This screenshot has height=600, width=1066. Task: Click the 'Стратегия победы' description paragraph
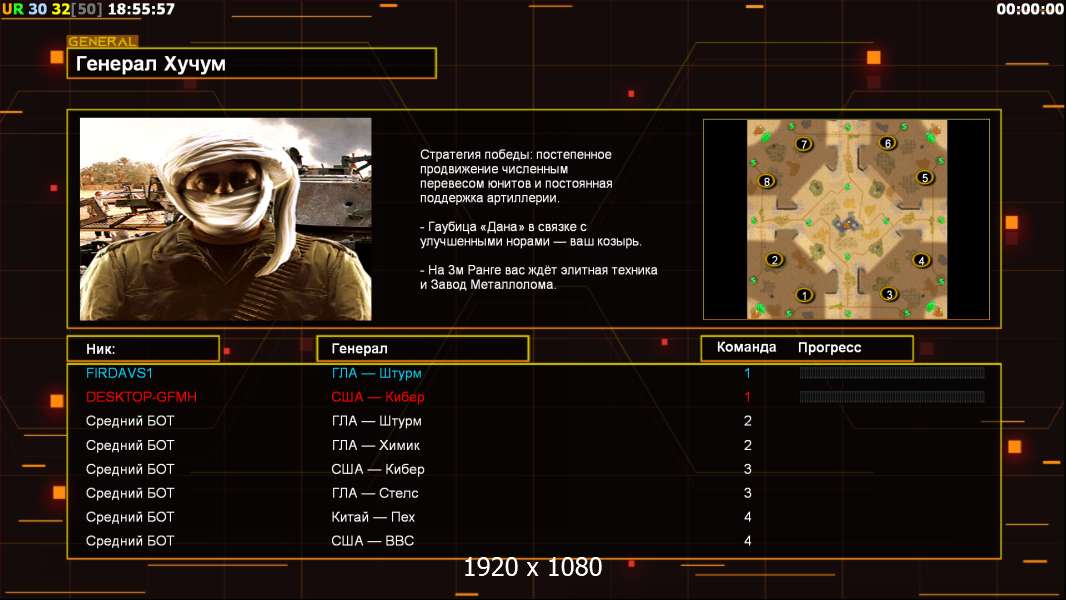coord(516,176)
